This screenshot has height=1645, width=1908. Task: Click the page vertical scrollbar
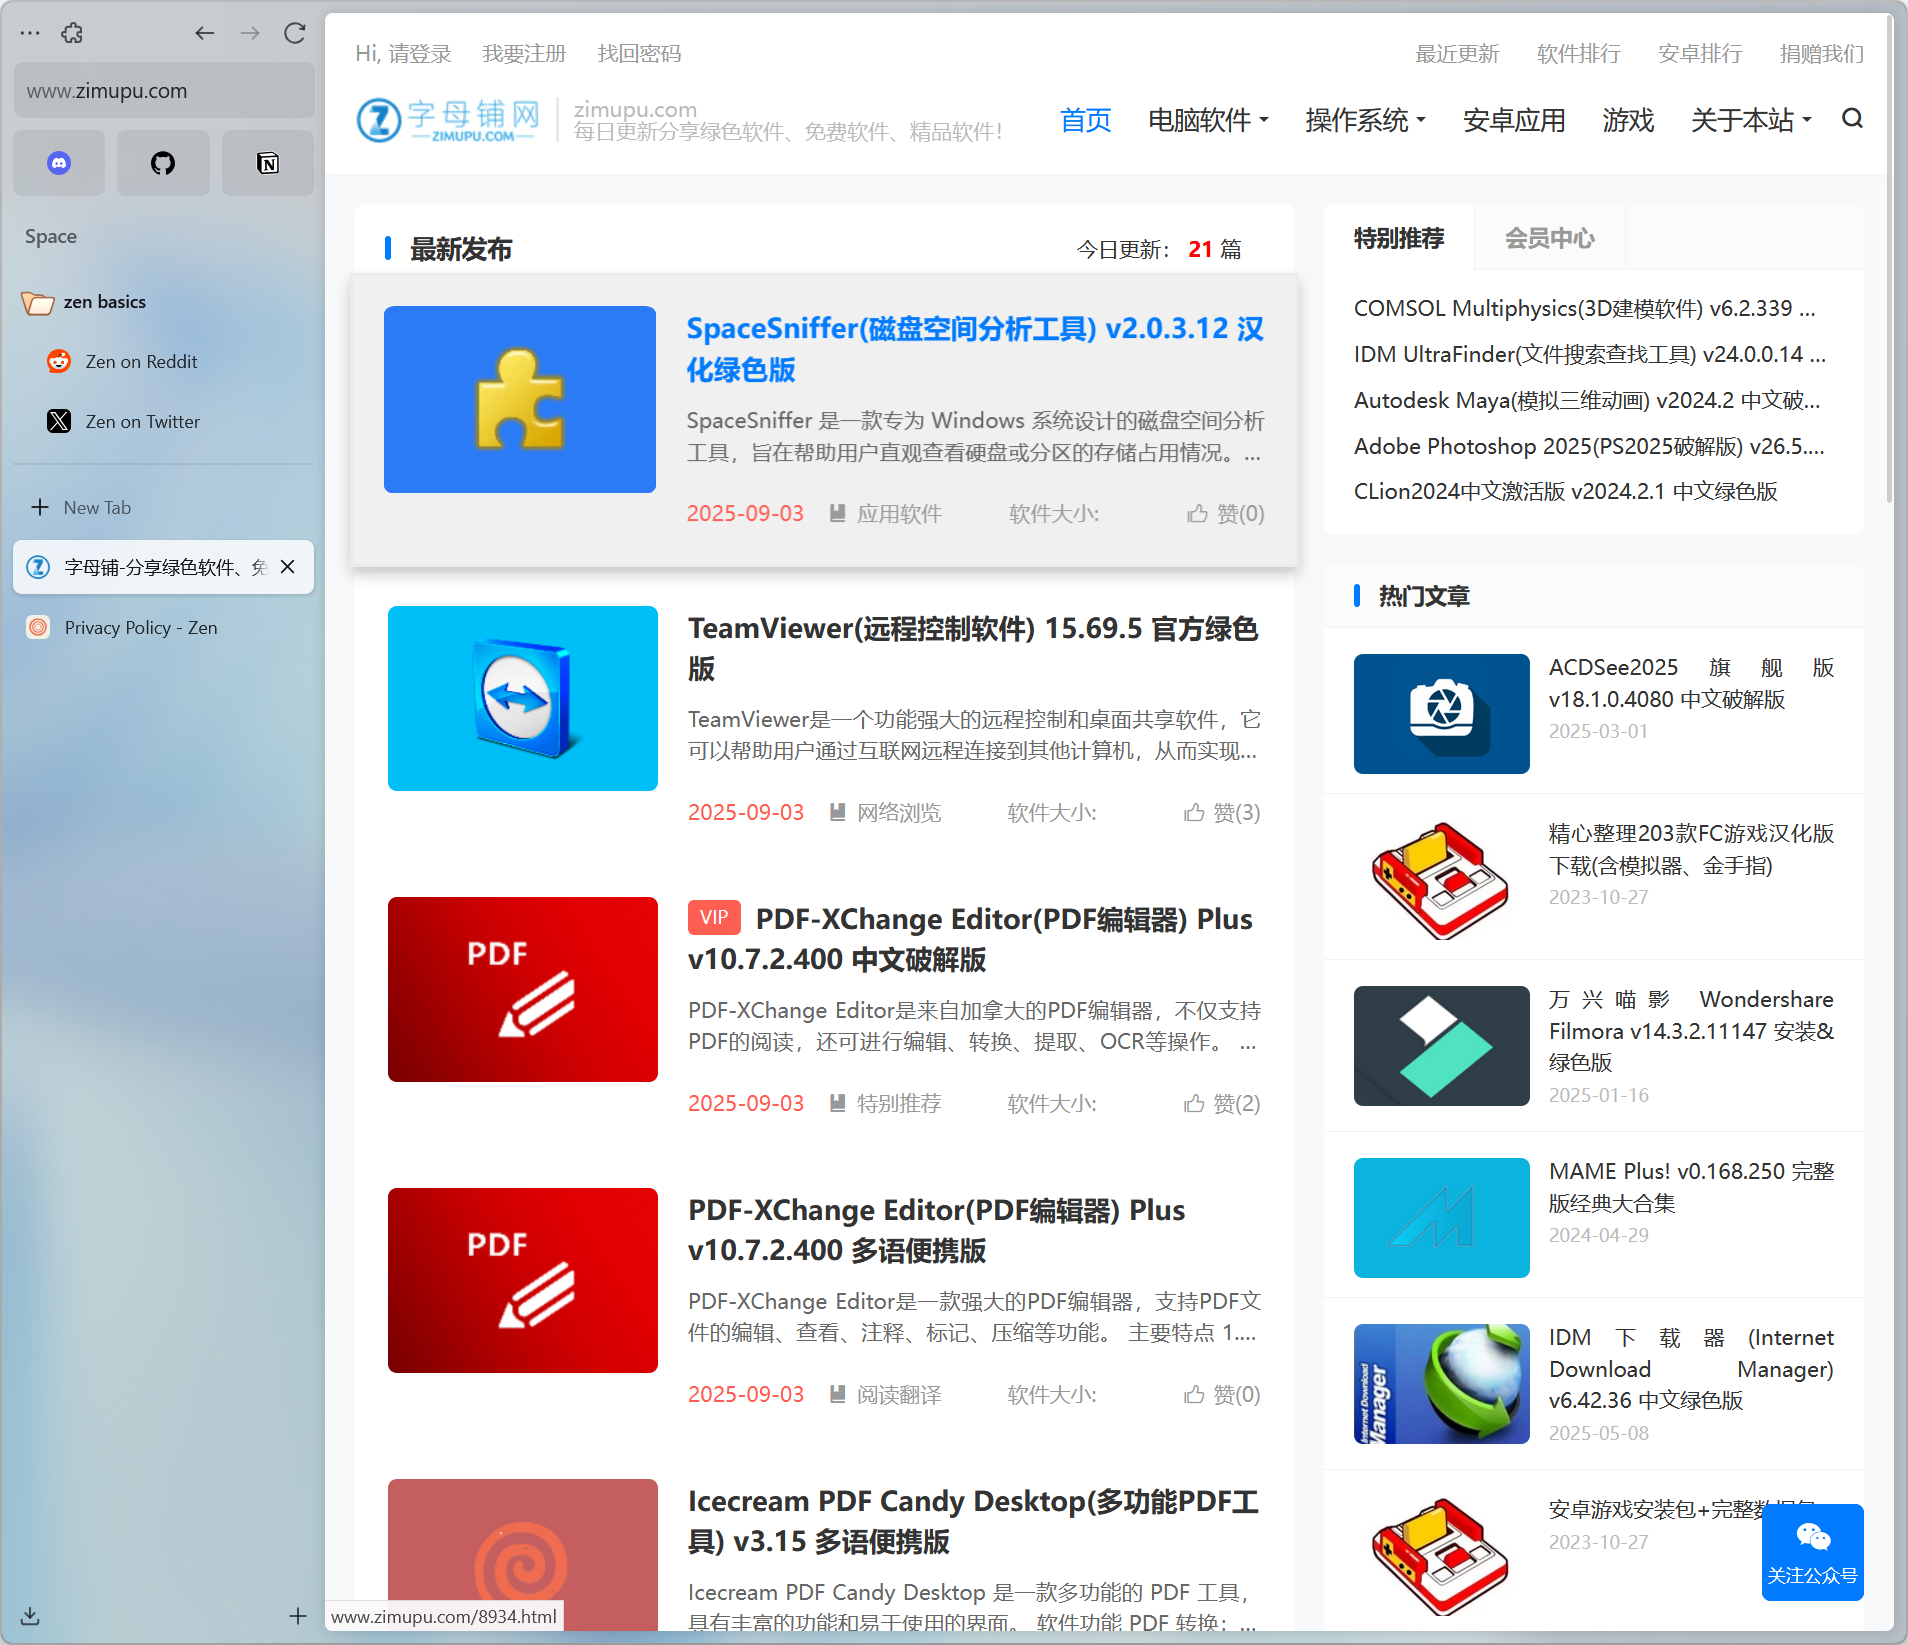[1888, 260]
